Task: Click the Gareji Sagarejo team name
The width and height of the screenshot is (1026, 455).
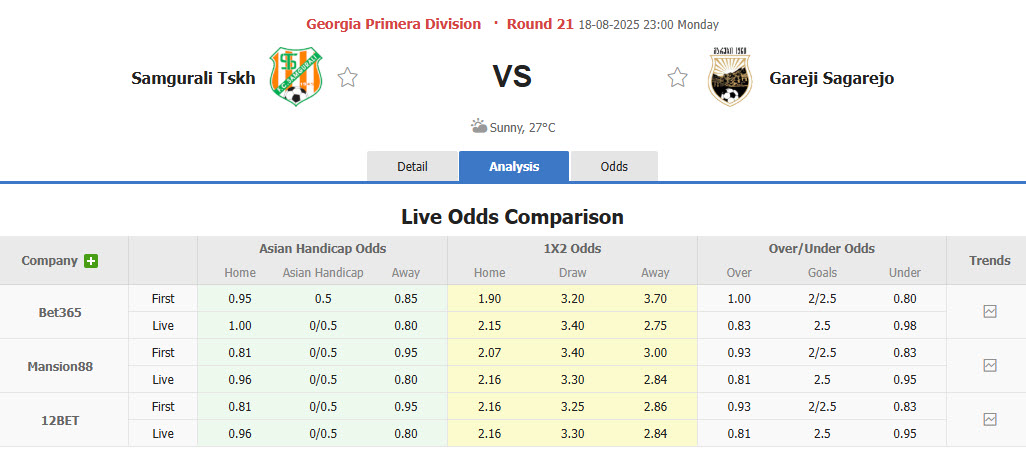Action: pyautogui.click(x=831, y=78)
